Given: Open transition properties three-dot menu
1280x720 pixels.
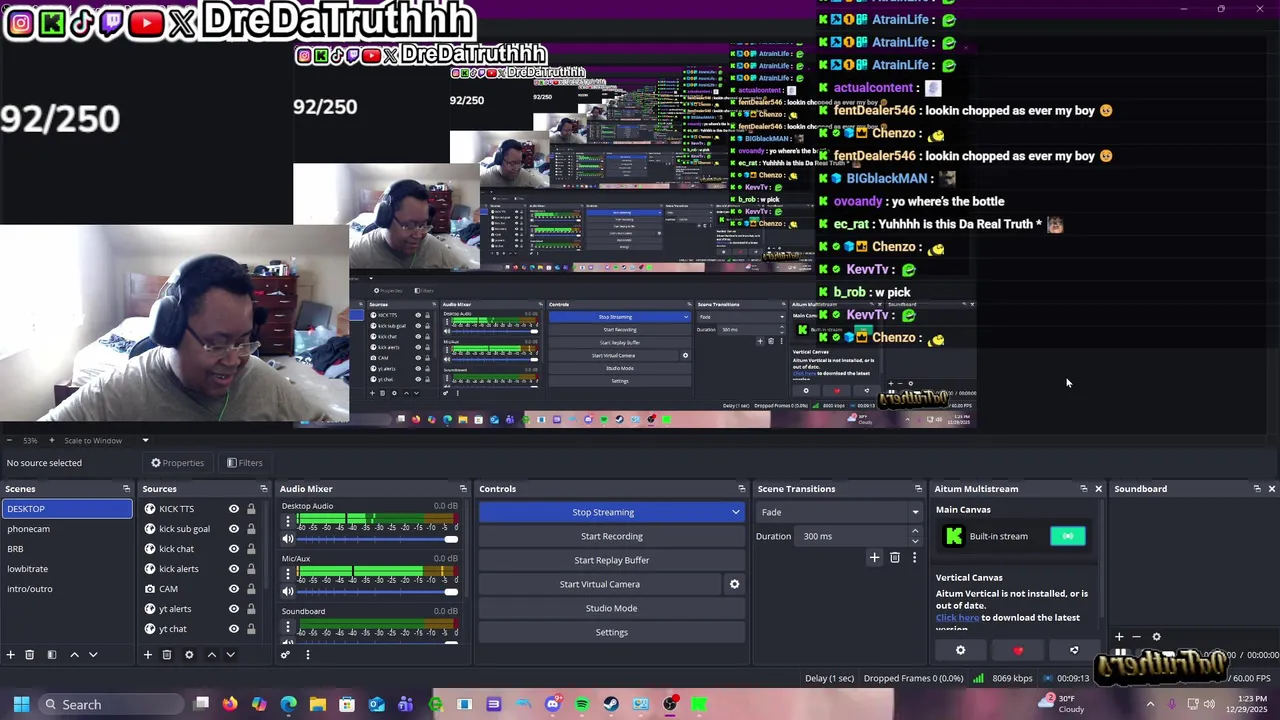Looking at the screenshot, I should (914, 558).
